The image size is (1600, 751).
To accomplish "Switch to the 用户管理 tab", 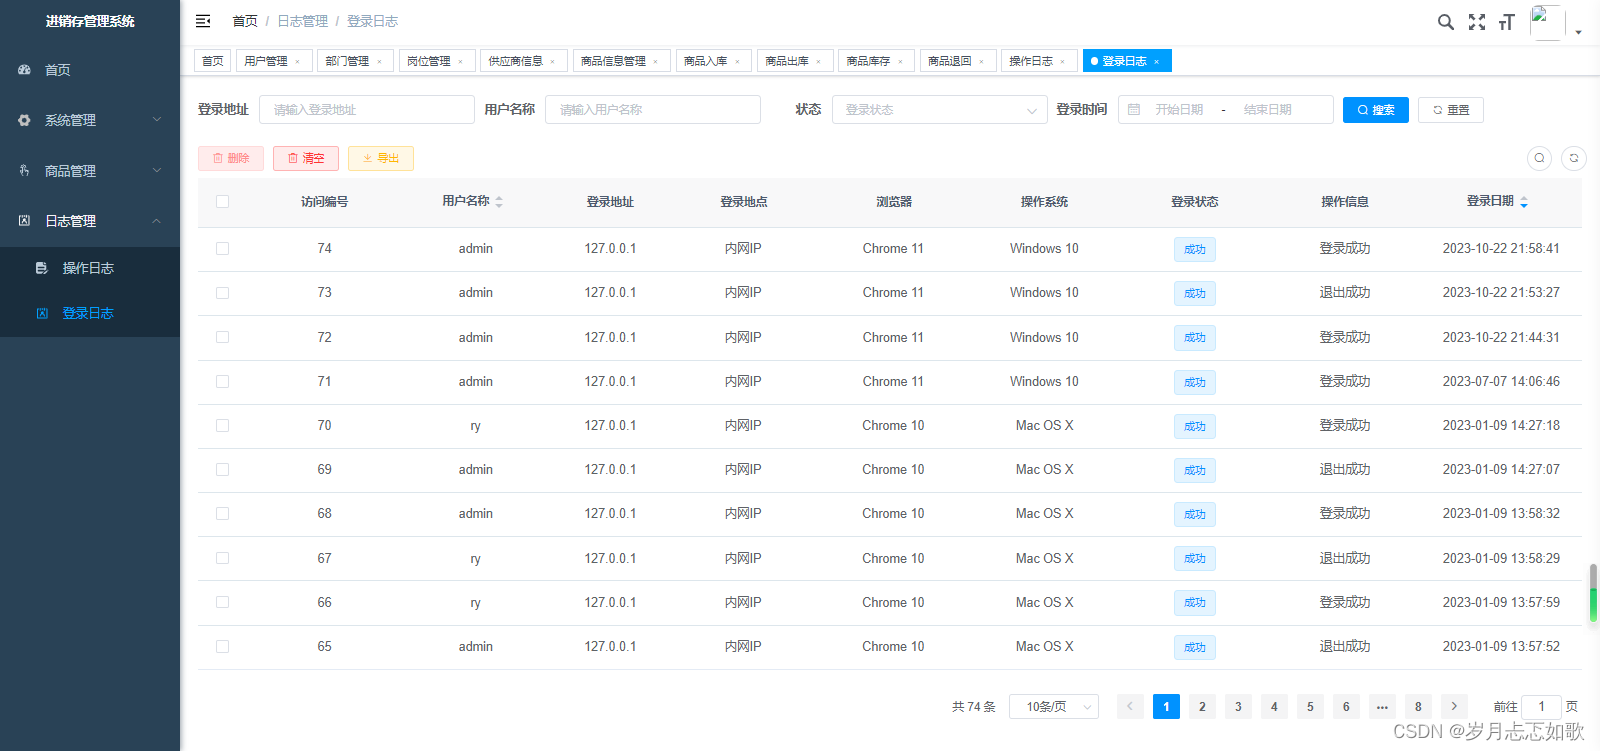I will pyautogui.click(x=273, y=61).
